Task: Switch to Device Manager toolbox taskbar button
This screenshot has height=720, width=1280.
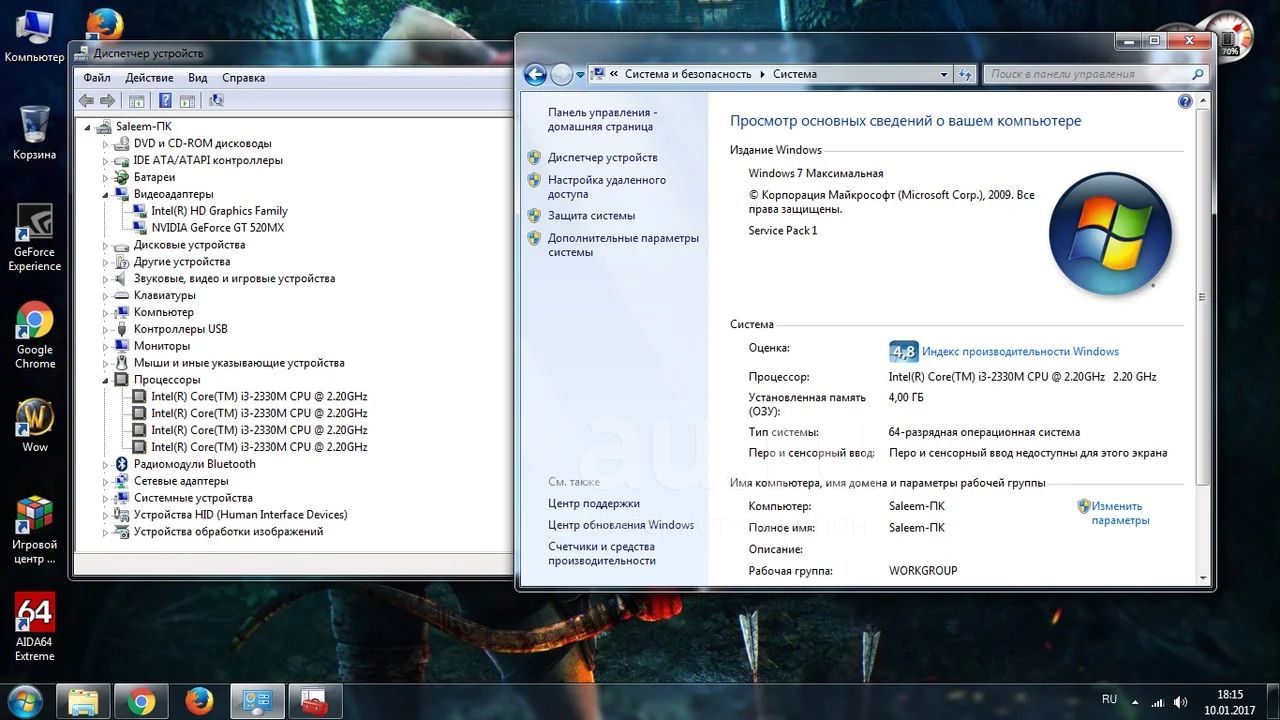Action: pyautogui.click(x=315, y=701)
